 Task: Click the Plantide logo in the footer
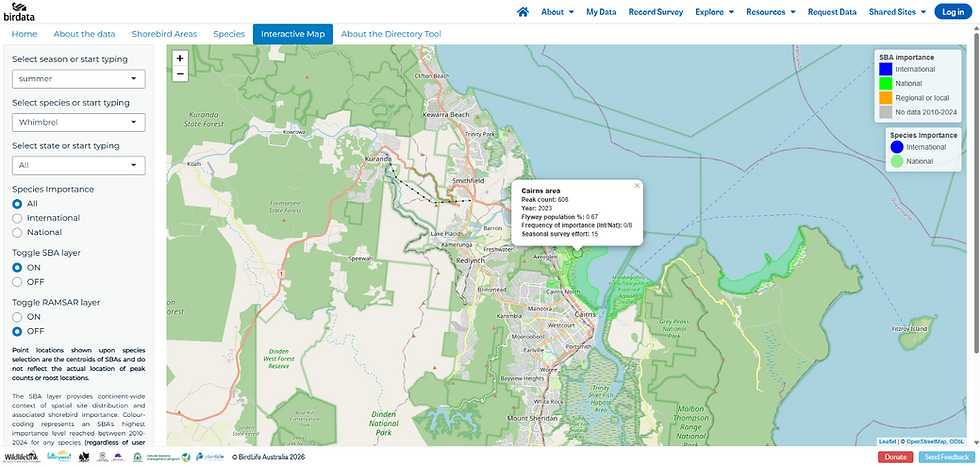click(210, 457)
